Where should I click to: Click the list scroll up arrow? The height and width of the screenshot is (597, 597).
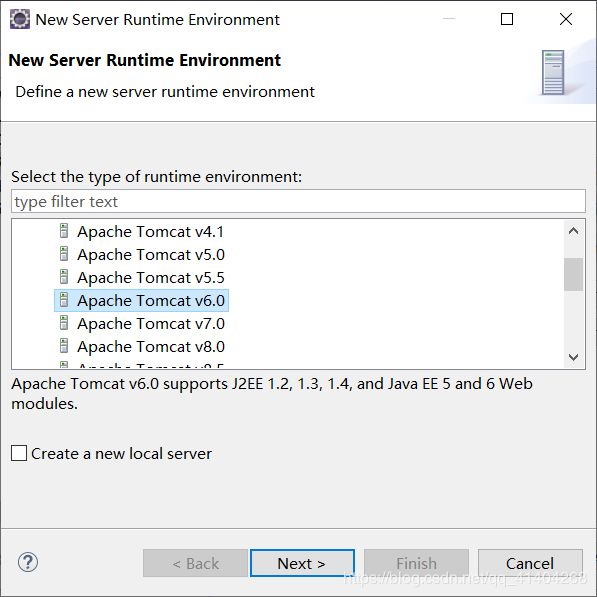coord(573,231)
